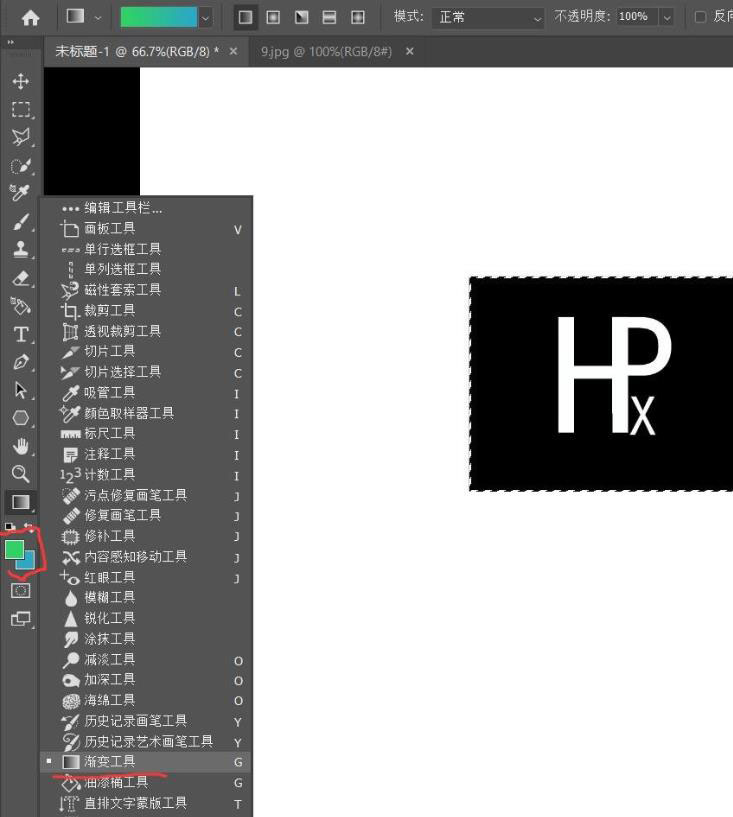
Task: Expand the 不透明度 opacity slider arrow
Action: click(x=666, y=17)
